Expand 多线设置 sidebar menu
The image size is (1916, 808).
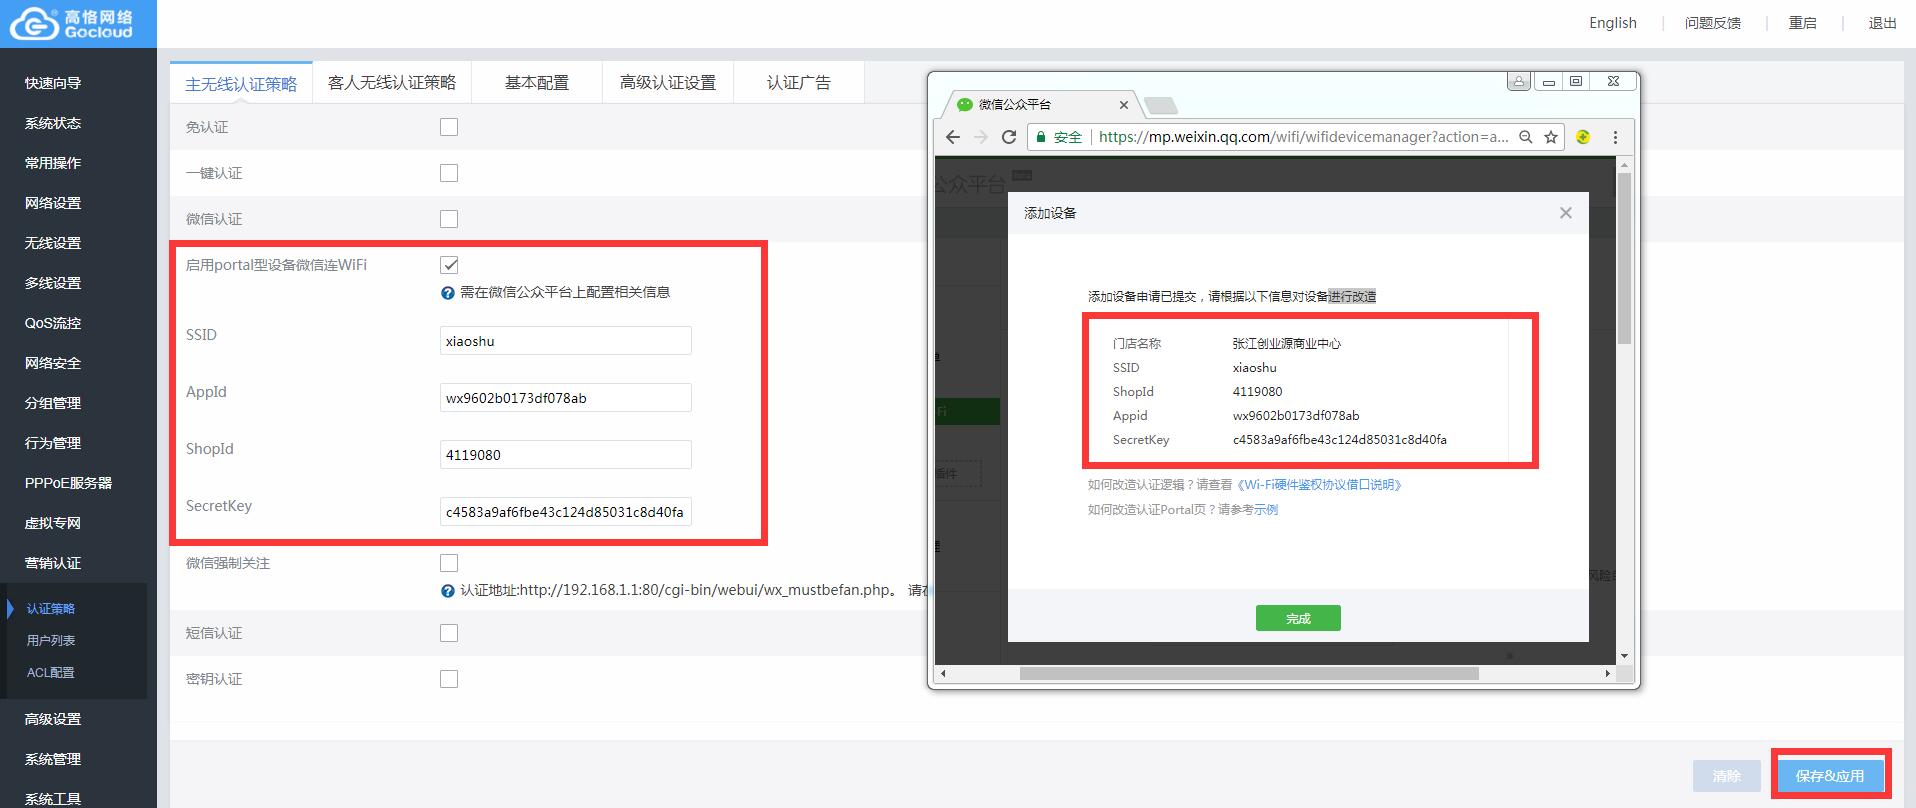click(x=53, y=283)
